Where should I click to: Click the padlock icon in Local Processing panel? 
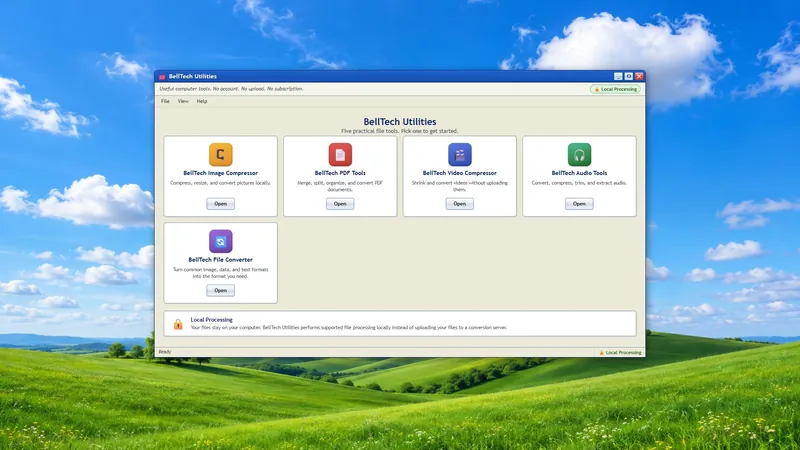178,324
